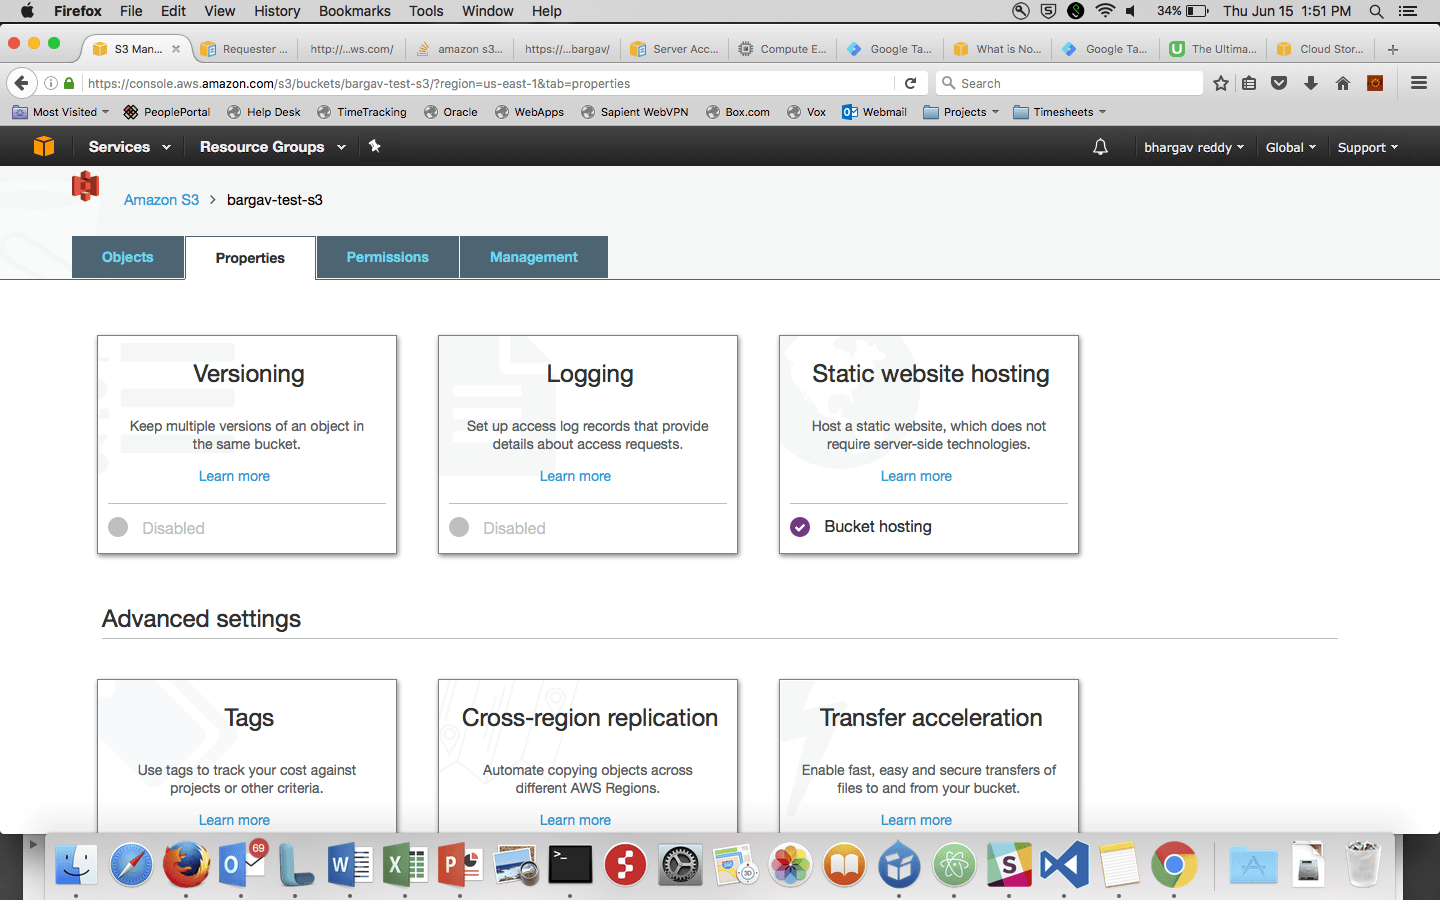The width and height of the screenshot is (1440, 900).
Task: Open Spotlight search in the menu bar
Action: 1376,11
